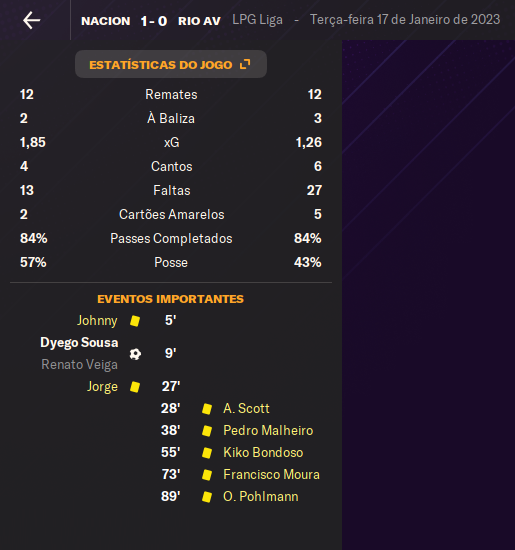Image resolution: width=515 pixels, height=550 pixels.
Task: Open the LPG Liga competition link
Action: [258, 20]
